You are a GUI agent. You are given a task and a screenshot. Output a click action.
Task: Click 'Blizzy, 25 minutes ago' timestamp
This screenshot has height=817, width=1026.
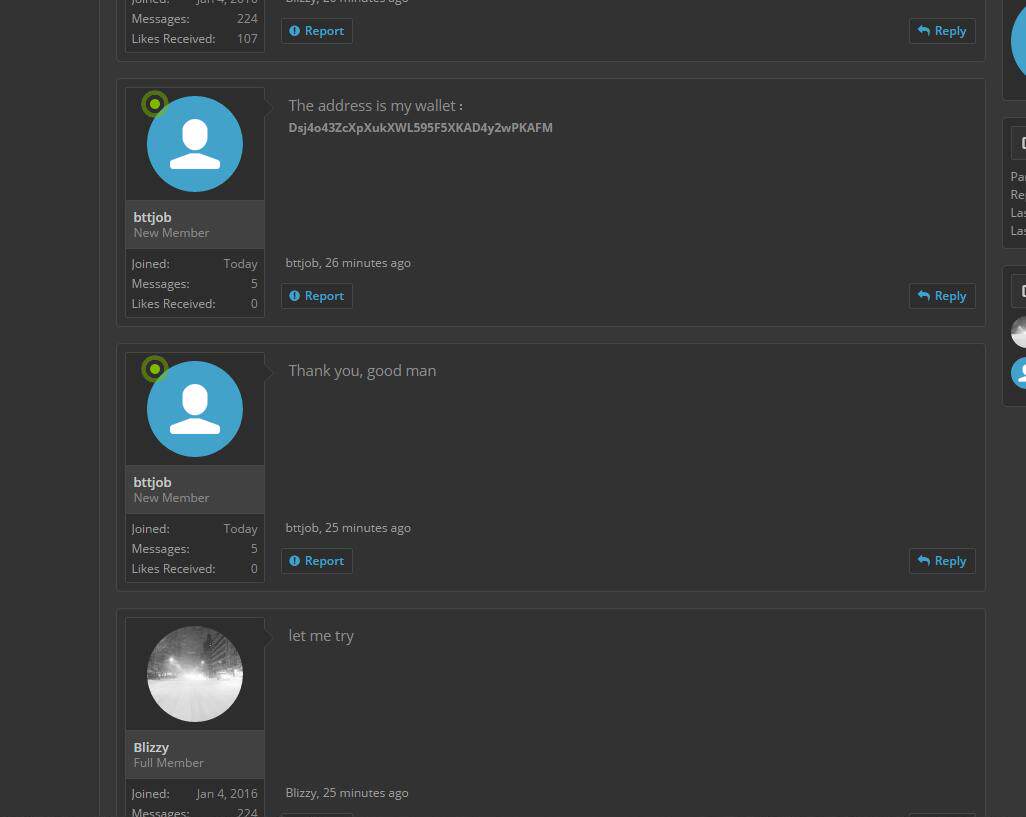pos(347,793)
